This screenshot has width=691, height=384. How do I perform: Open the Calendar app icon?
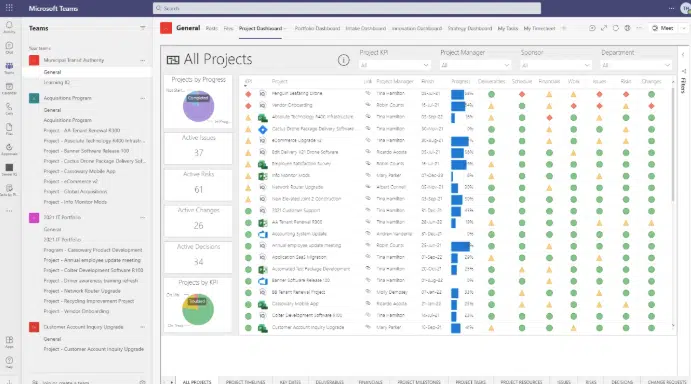[9, 88]
